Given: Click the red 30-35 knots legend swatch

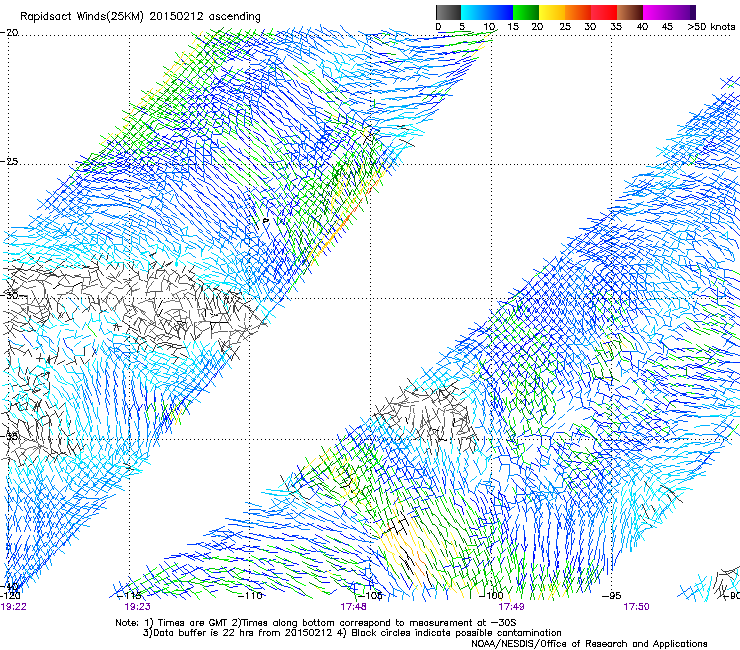Looking at the screenshot, I should [x=604, y=12].
